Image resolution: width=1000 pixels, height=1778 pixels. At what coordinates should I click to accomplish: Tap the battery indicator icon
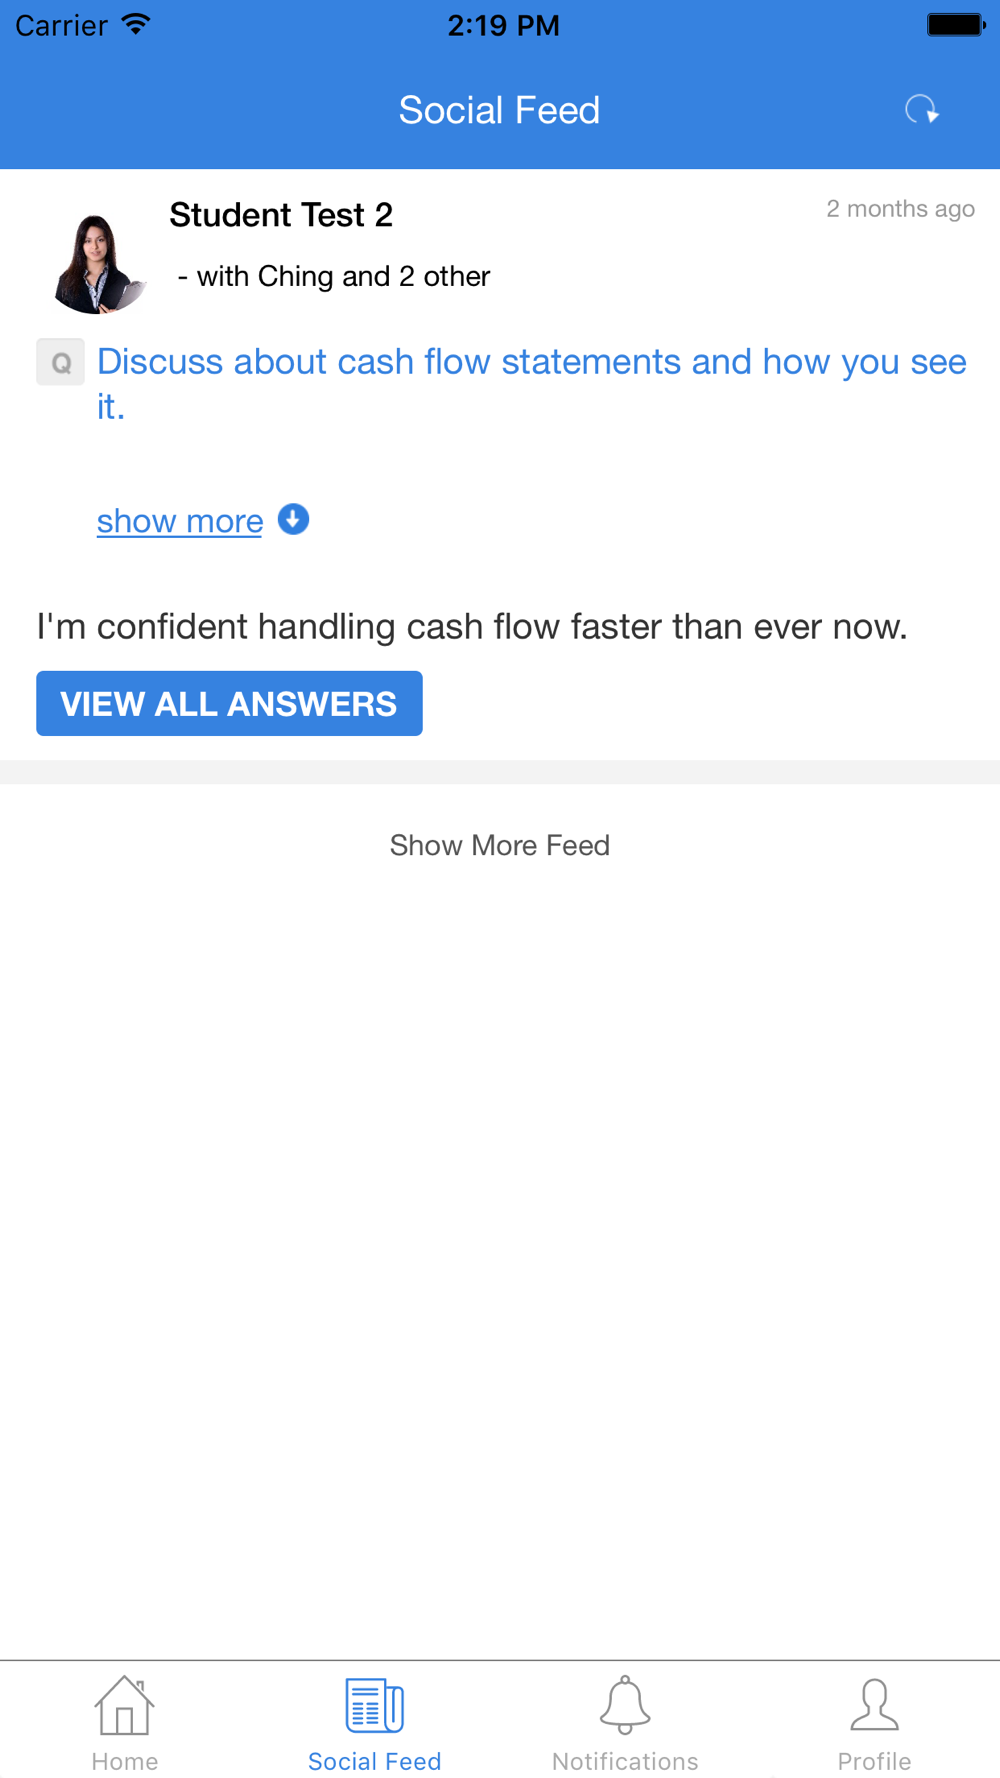pyautogui.click(x=955, y=25)
